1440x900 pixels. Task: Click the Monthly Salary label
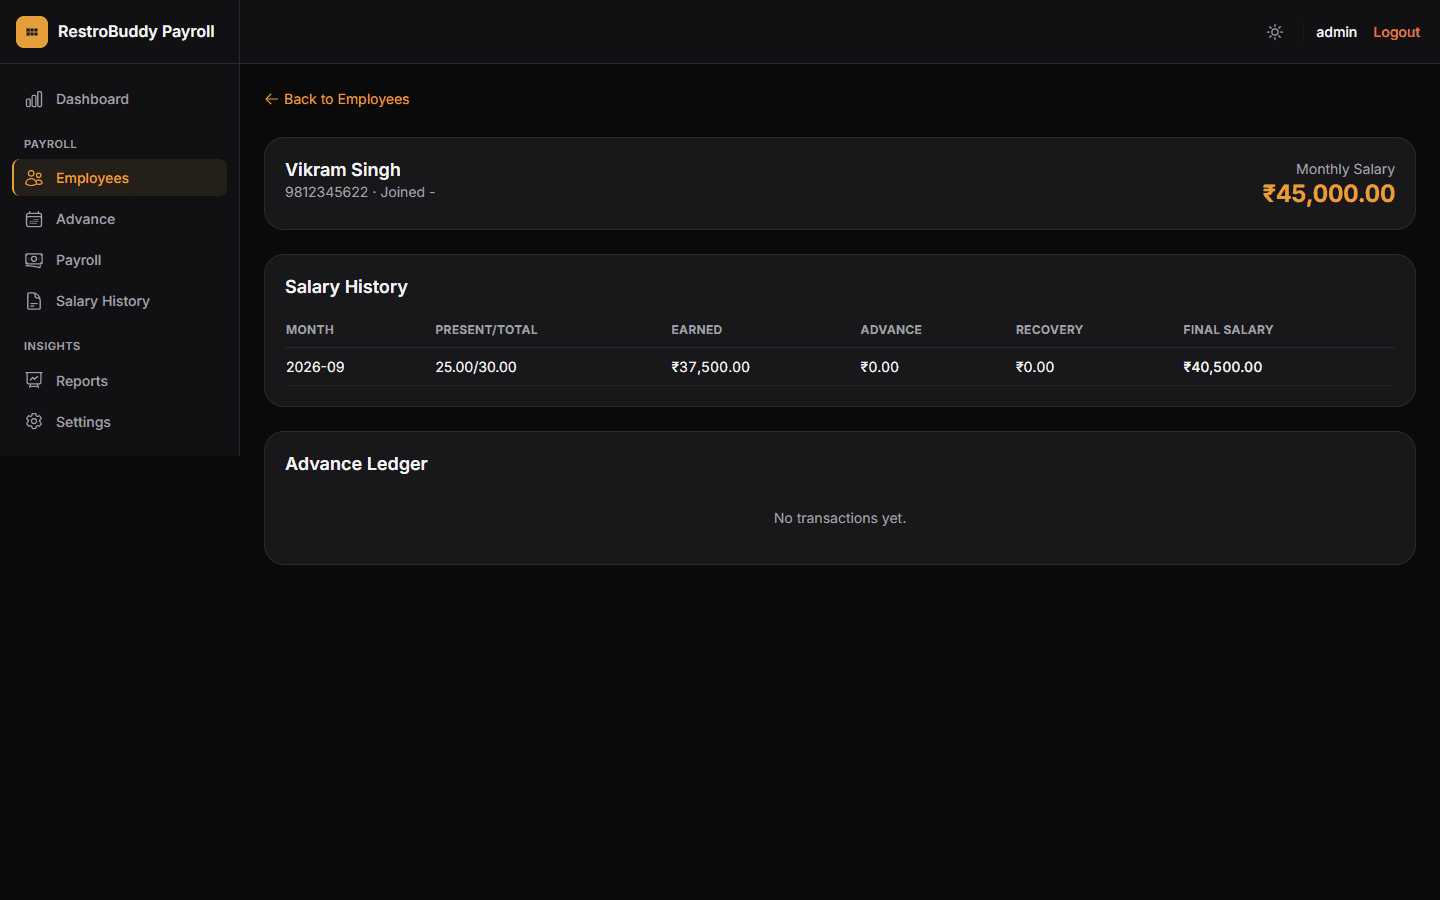[1345, 169]
